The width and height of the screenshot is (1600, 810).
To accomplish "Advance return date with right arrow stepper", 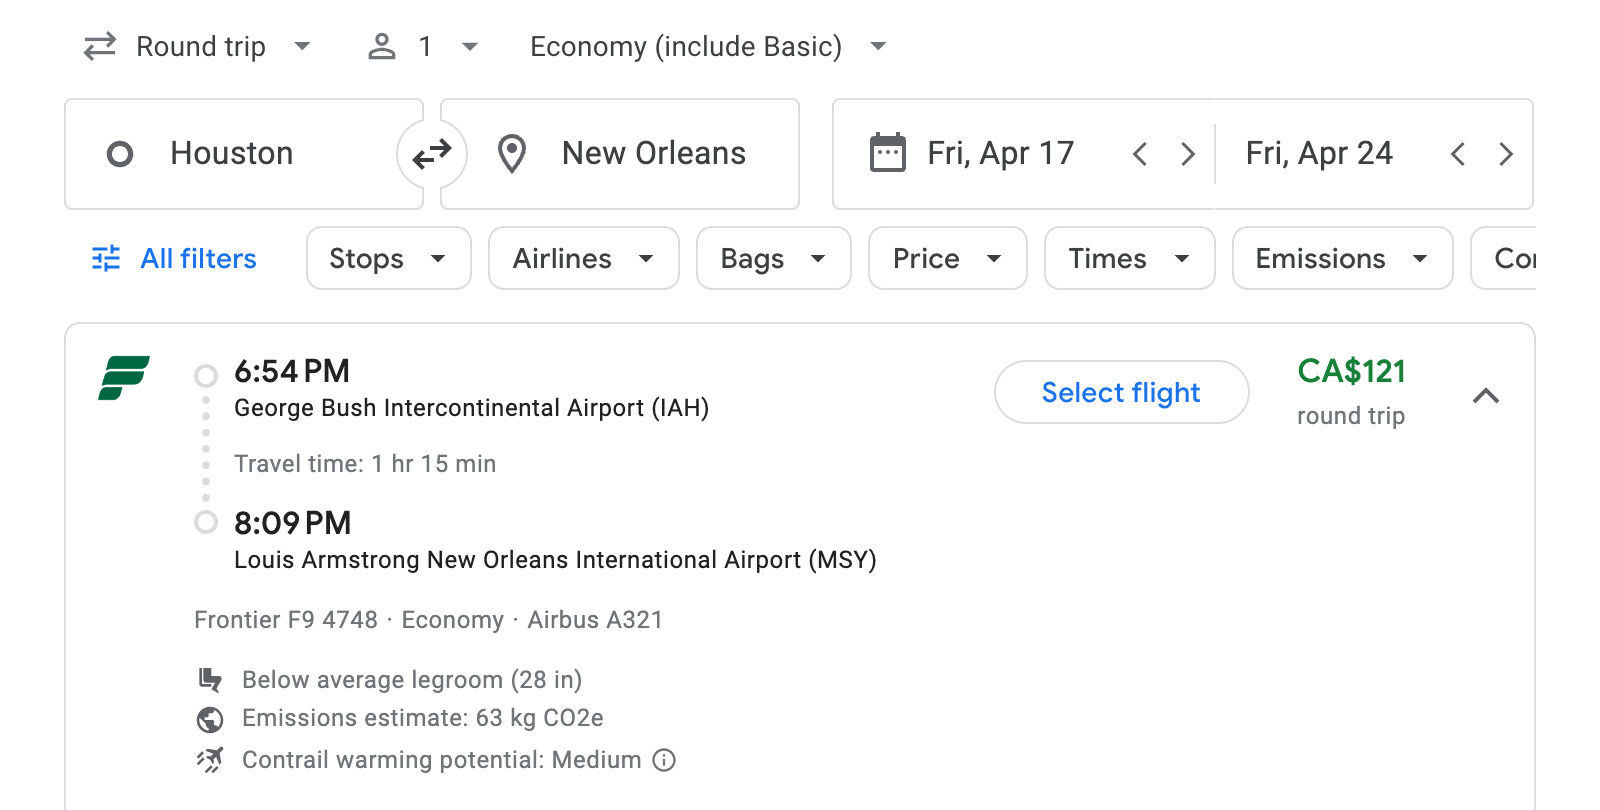I will tap(1506, 153).
